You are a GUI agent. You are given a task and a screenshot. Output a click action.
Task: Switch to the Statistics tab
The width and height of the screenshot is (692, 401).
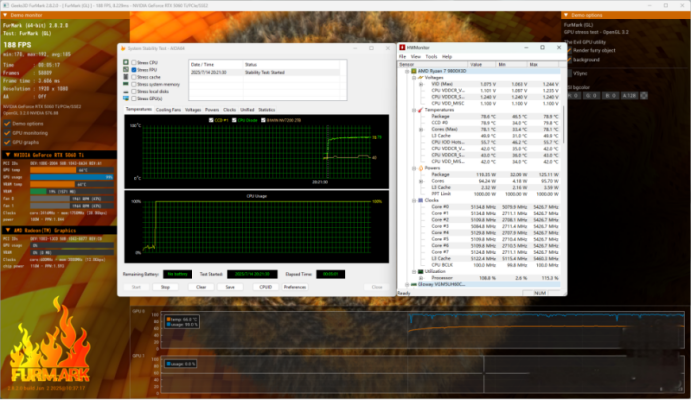click(267, 109)
